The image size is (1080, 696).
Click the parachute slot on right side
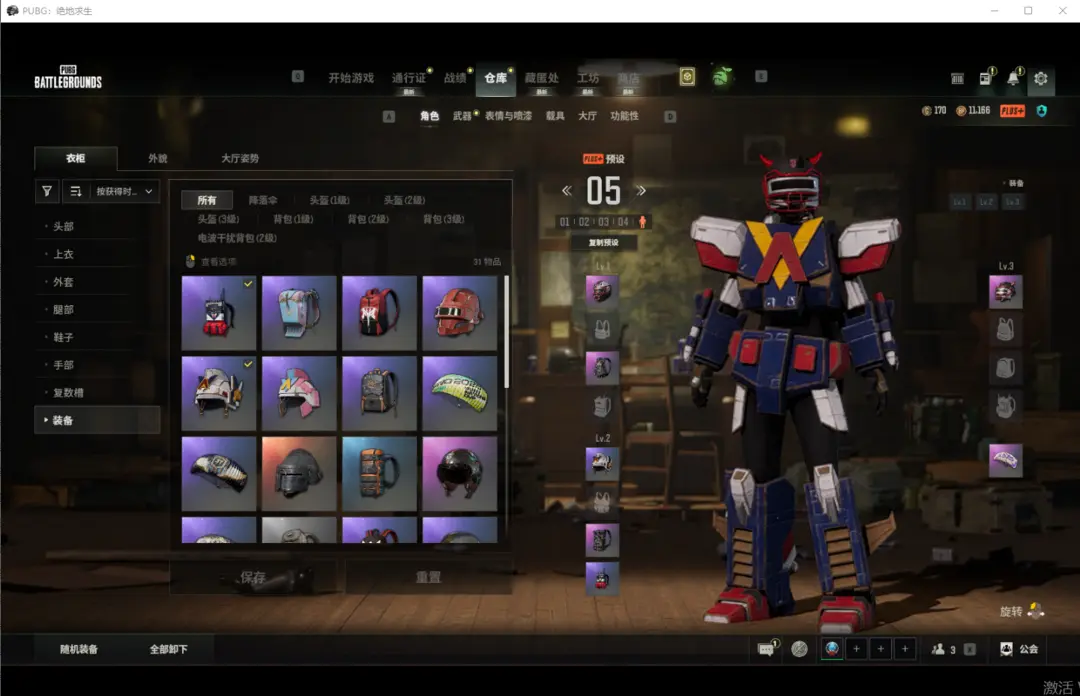1005,460
